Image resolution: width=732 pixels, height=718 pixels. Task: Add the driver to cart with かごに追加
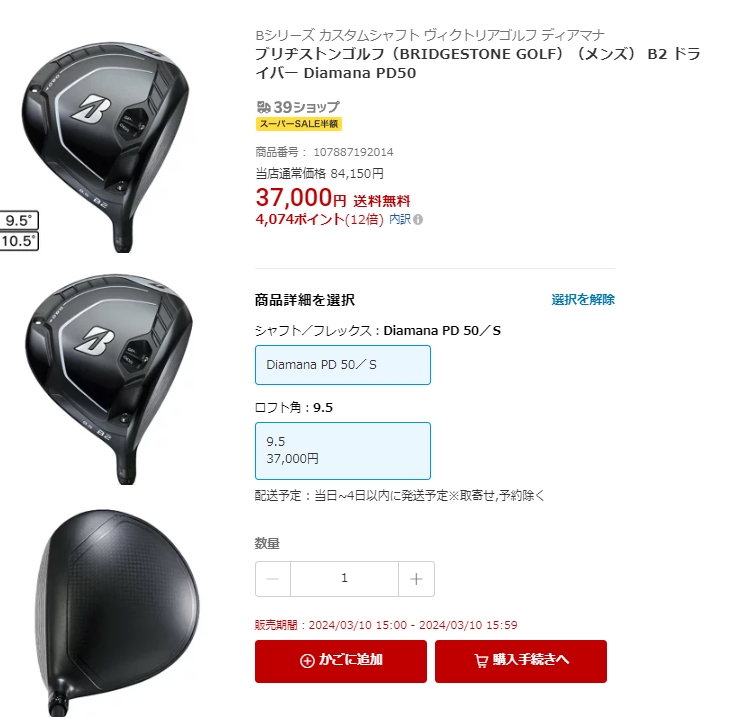point(341,661)
